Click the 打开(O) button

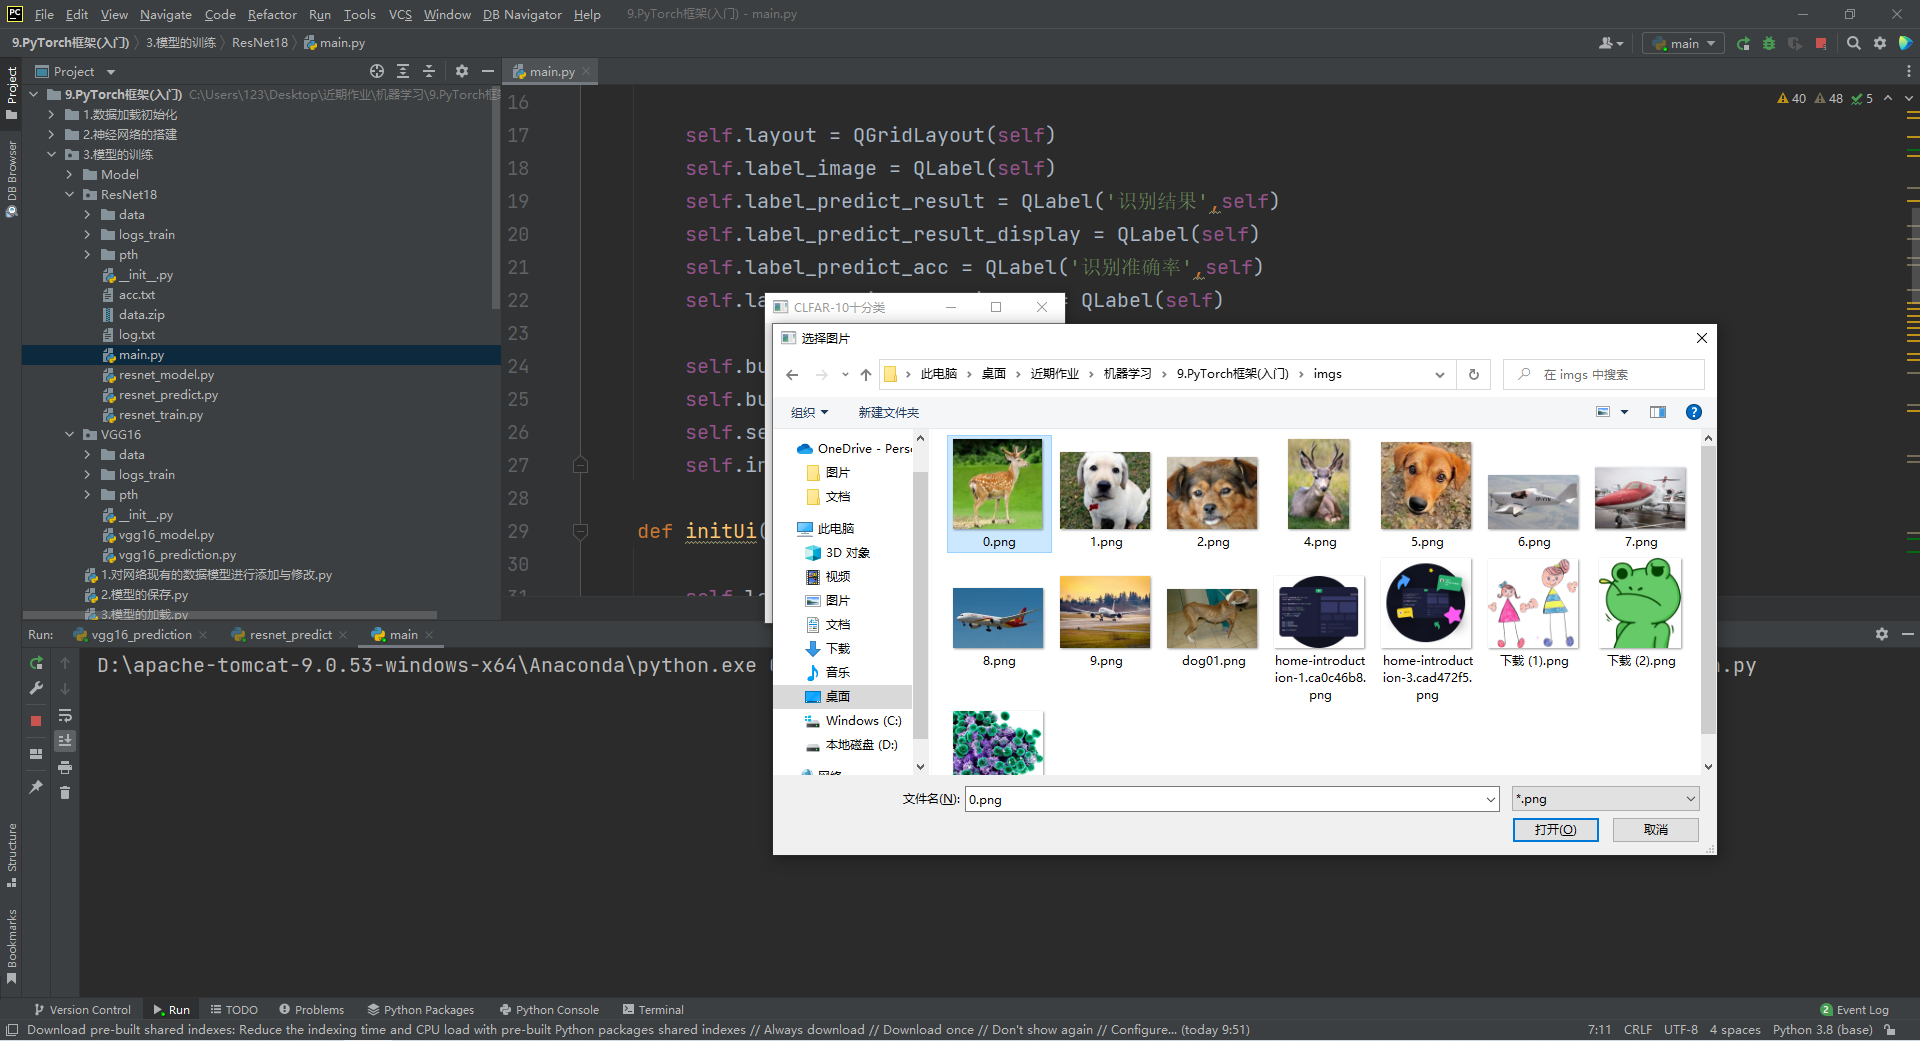[1555, 830]
